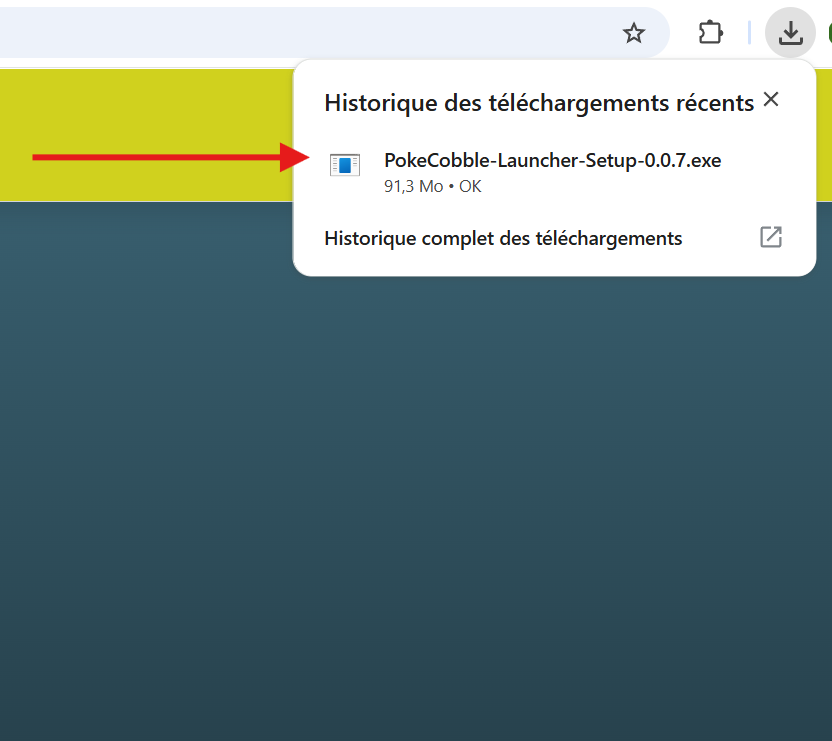Focus the browser address bar
This screenshot has height=741, width=832.
point(300,34)
